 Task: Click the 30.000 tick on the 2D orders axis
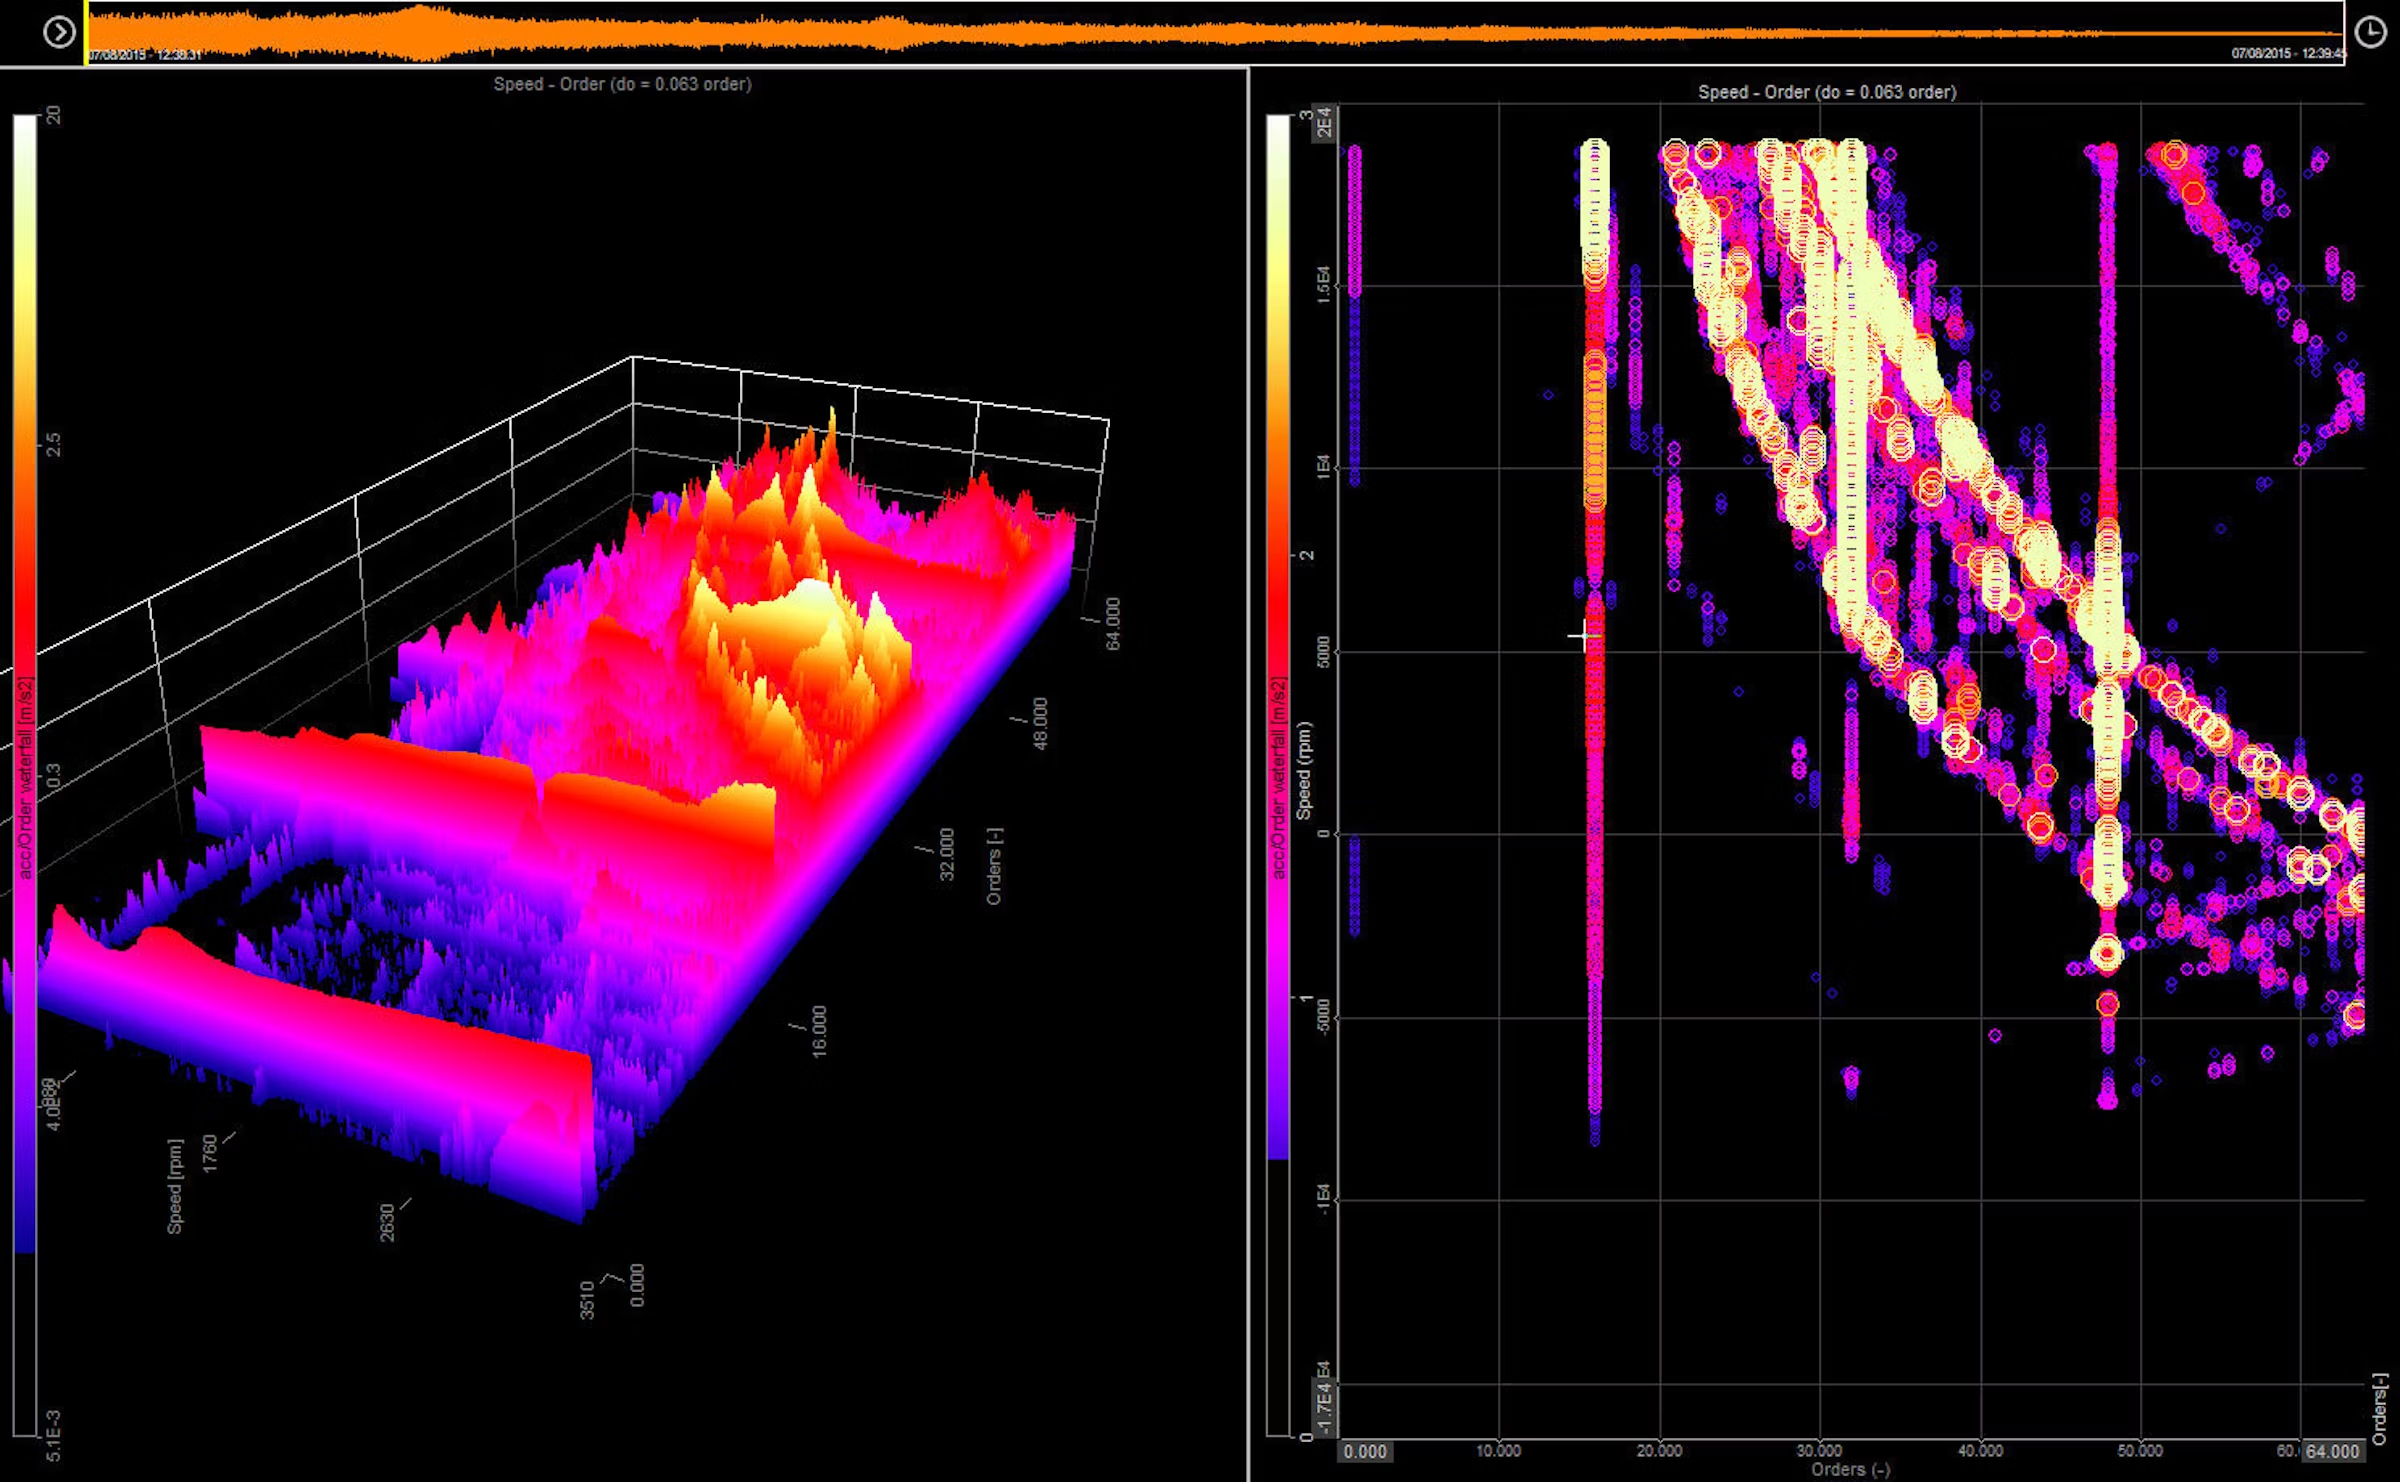click(x=1819, y=1451)
